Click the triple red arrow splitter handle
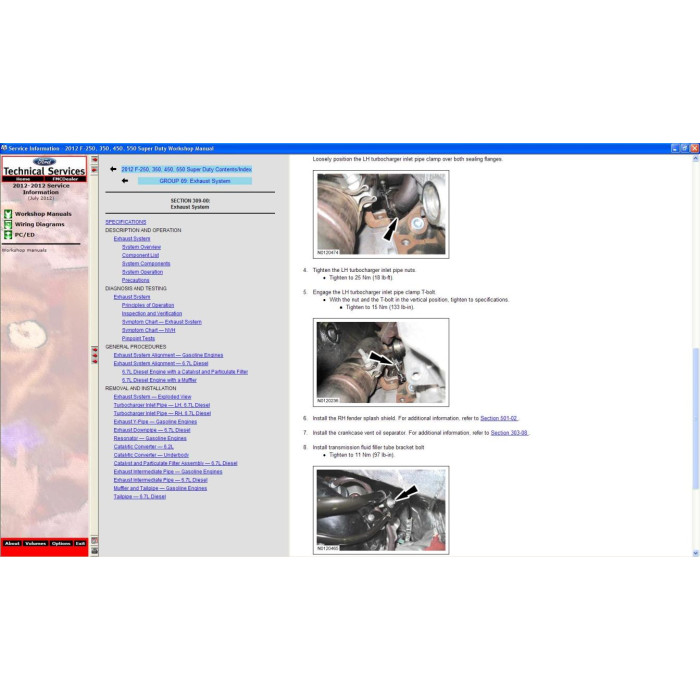This screenshot has width=700, height=700. 95,355
